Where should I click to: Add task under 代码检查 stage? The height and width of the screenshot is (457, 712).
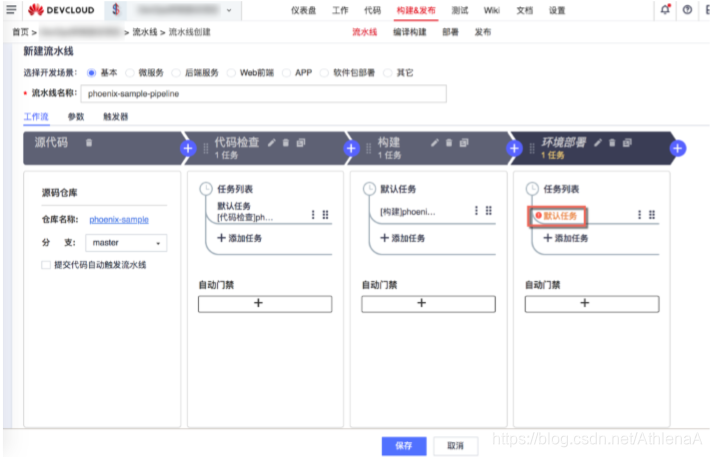point(239,238)
